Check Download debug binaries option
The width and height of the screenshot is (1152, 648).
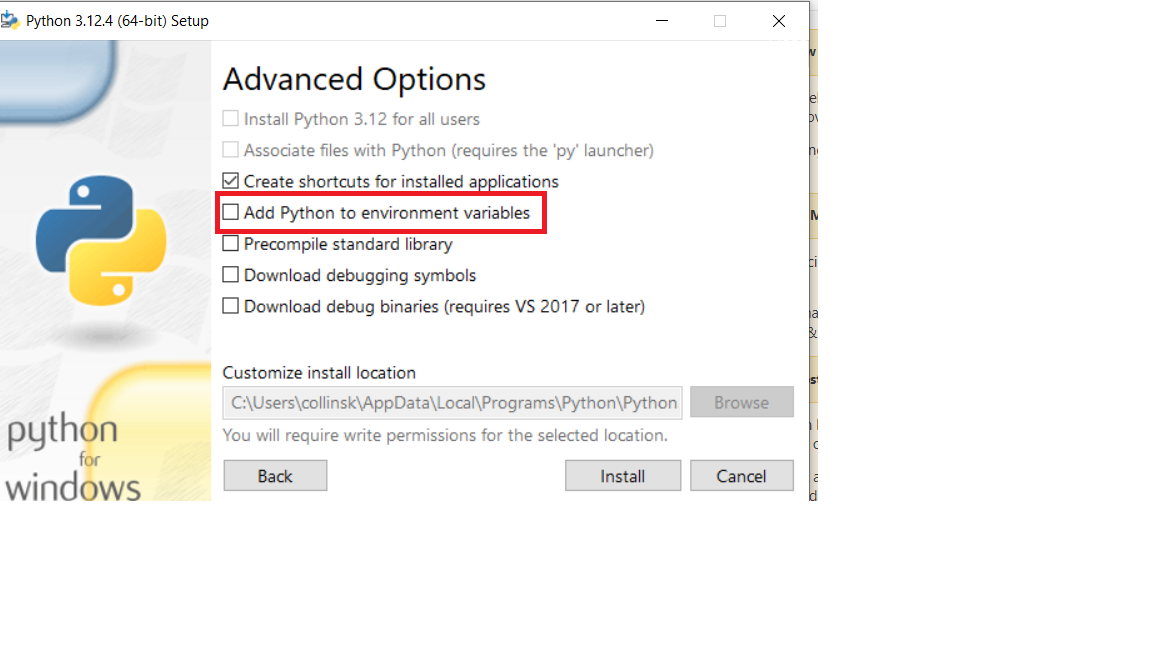coord(231,306)
